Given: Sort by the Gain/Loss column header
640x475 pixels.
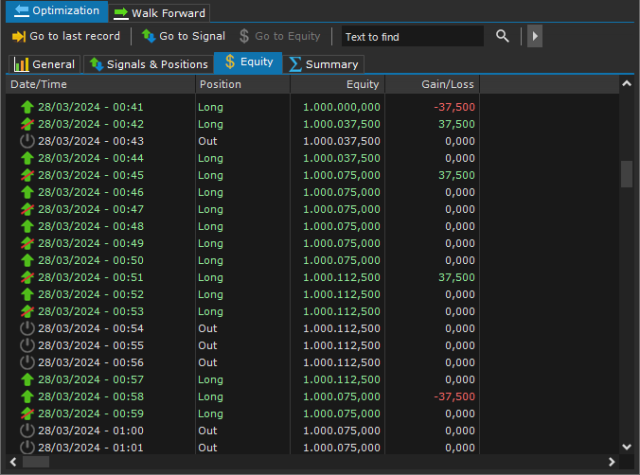Looking at the screenshot, I should (432, 84).
